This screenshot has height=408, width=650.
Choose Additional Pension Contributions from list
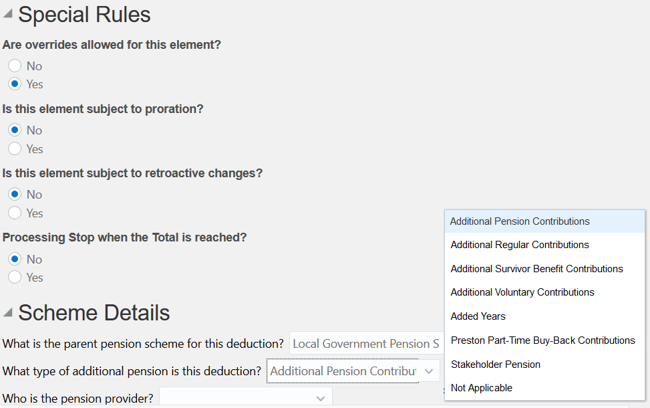coord(520,221)
